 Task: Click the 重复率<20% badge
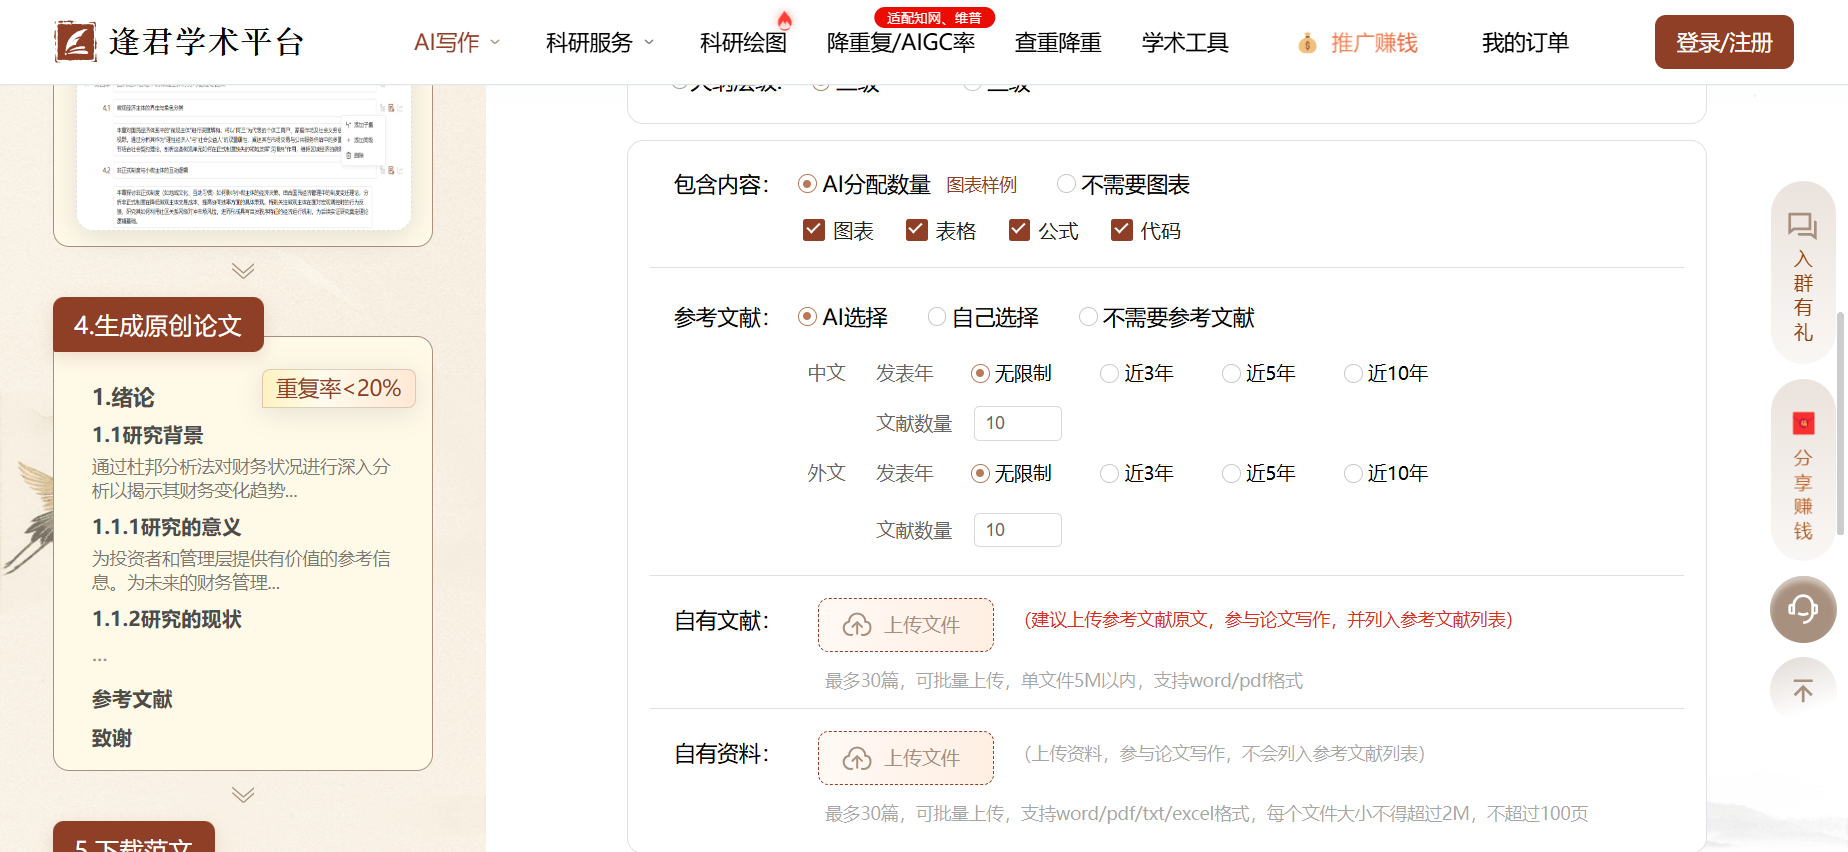point(339,388)
